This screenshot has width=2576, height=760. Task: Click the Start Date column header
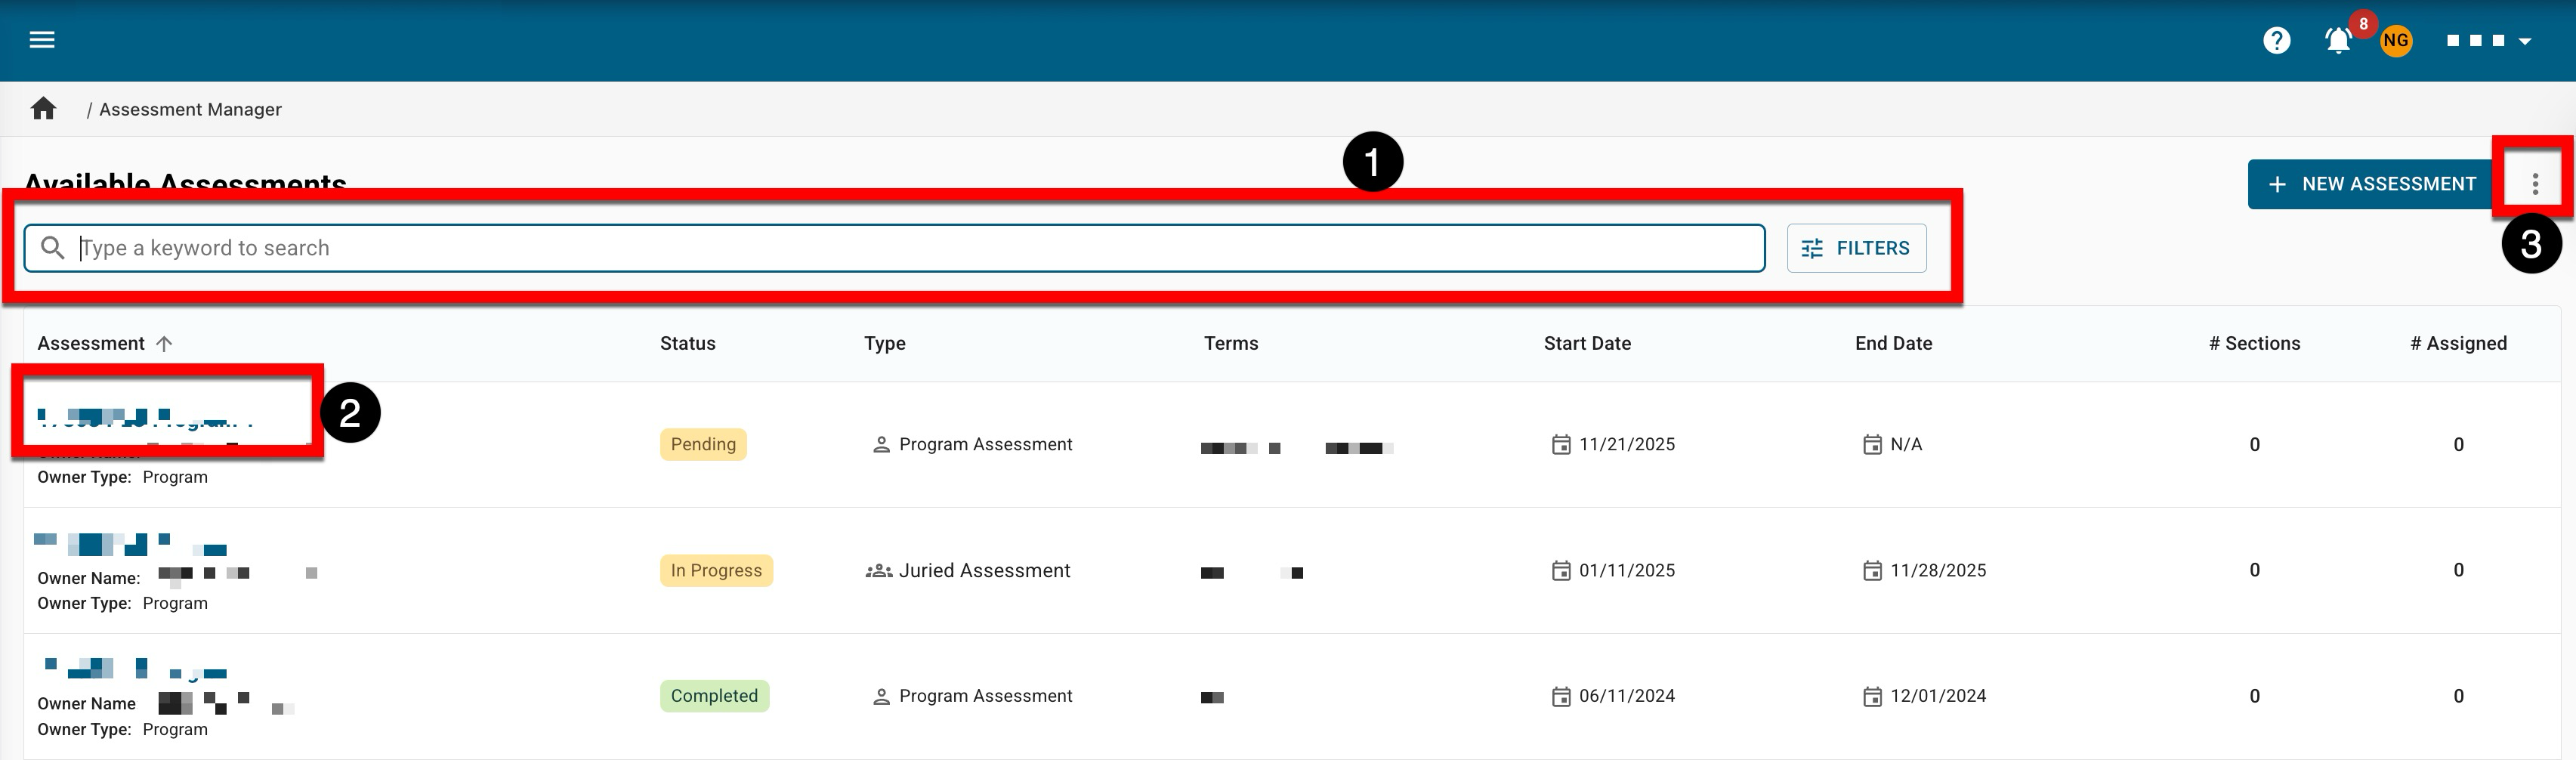1586,344
